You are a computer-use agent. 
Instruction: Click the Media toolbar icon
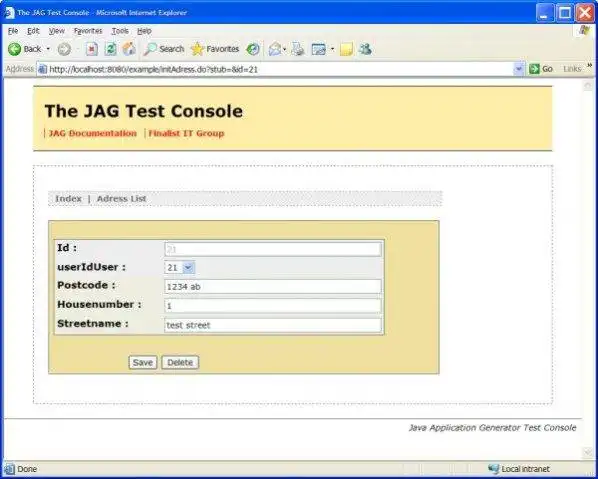tap(253, 49)
